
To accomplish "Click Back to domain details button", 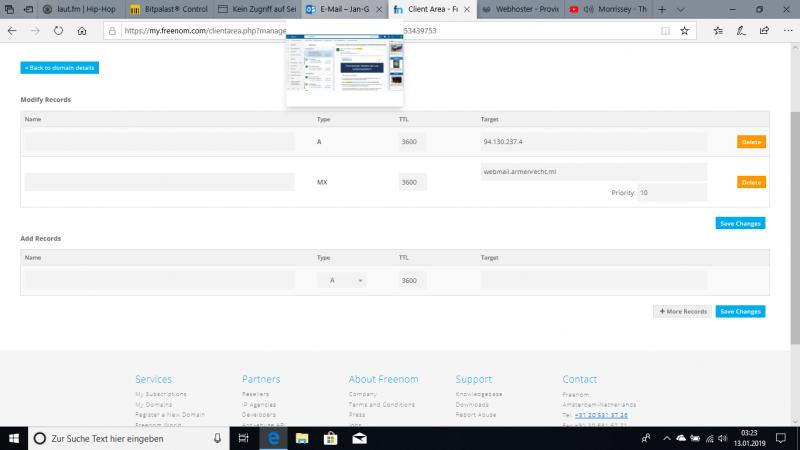I will coord(60,68).
